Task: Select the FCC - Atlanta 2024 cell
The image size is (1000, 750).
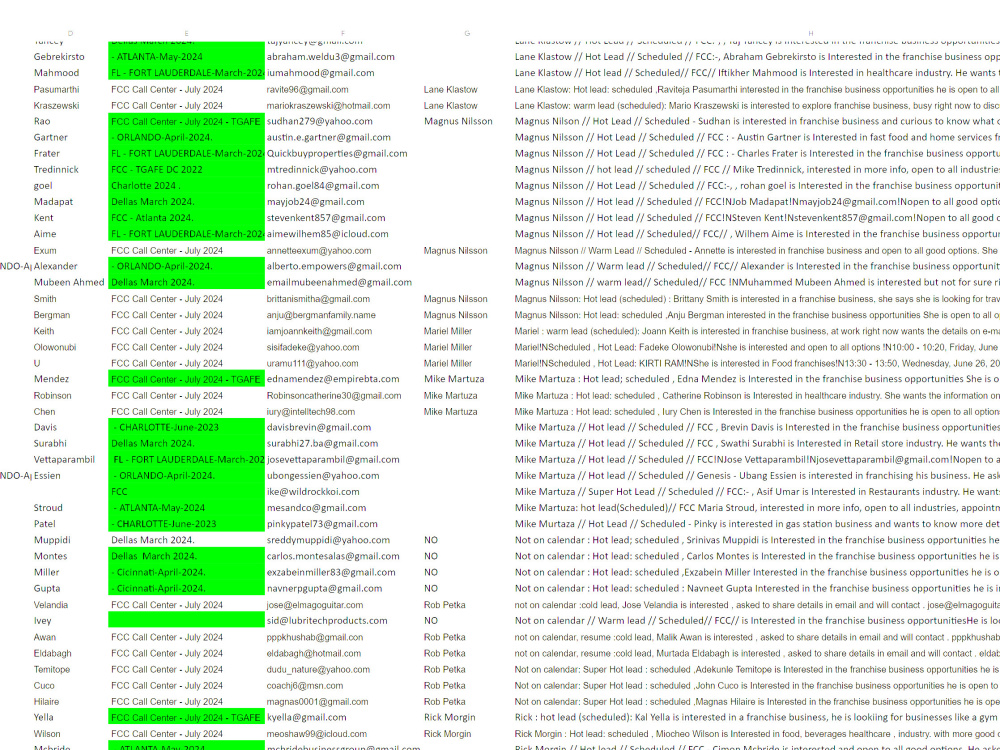Action: coord(186,218)
